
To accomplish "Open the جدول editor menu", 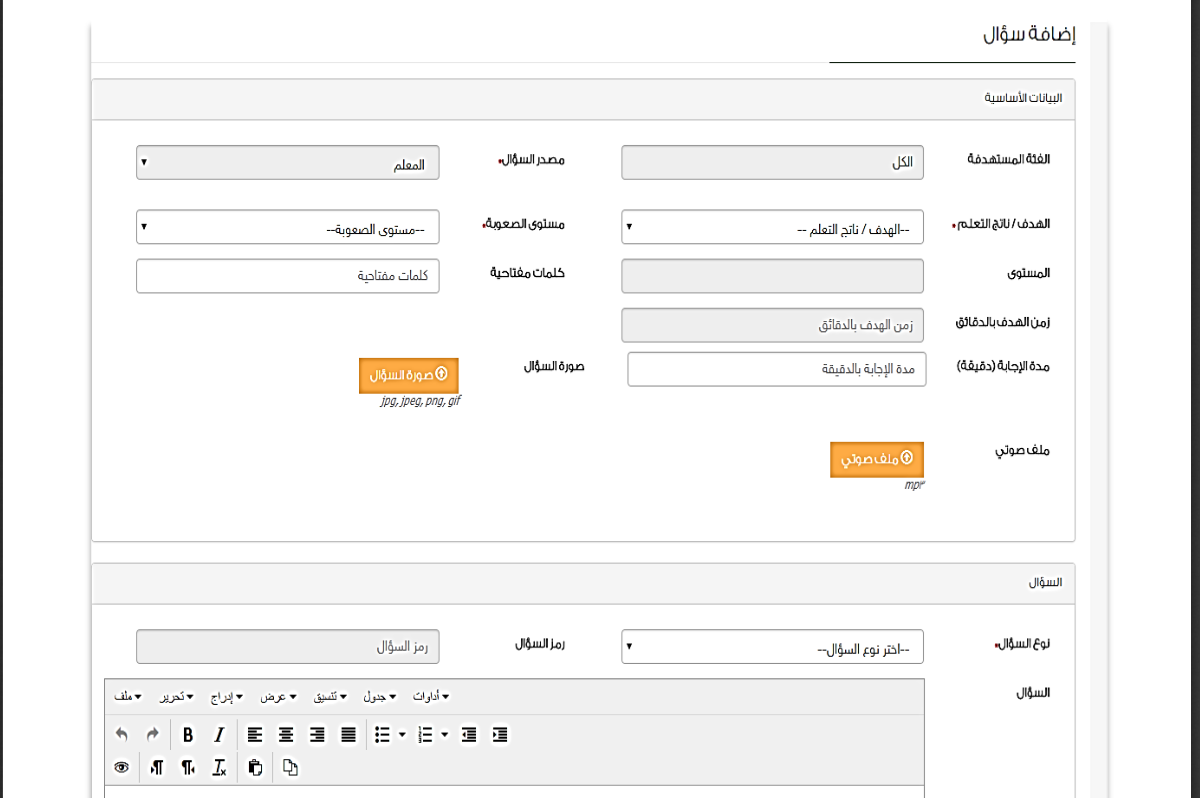I will tap(381, 696).
